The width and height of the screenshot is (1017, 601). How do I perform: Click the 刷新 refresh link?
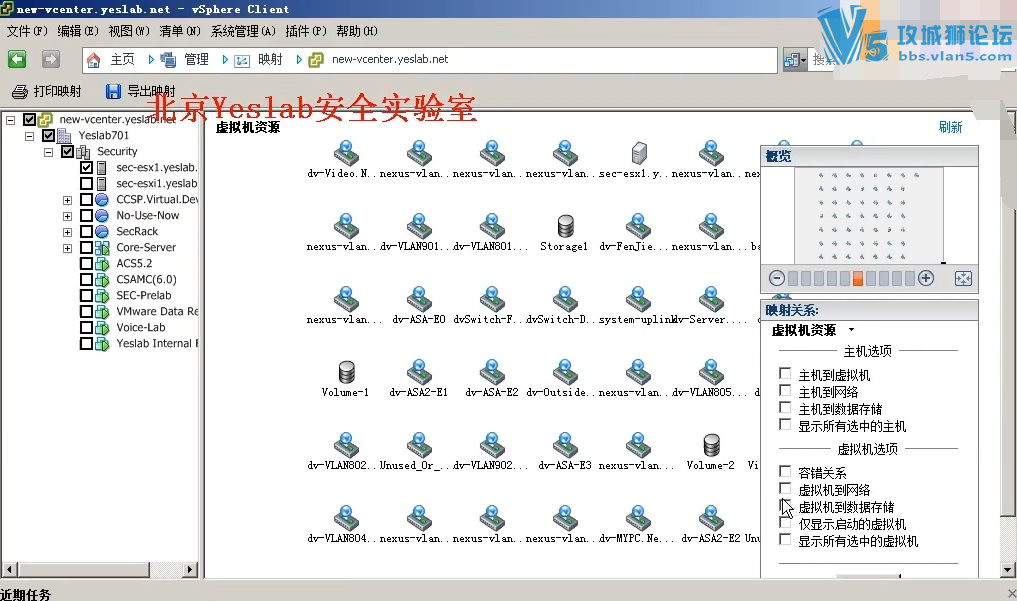[x=950, y=127]
